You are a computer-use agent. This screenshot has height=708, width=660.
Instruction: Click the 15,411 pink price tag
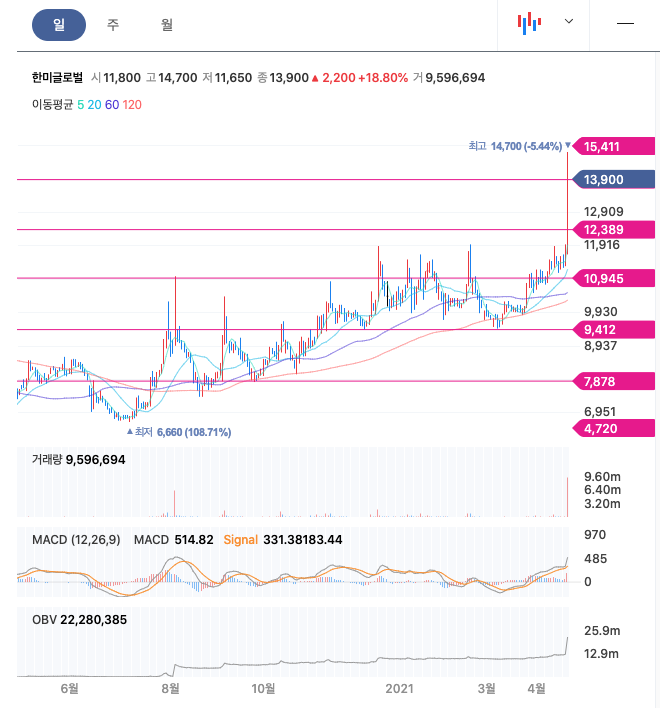click(x=614, y=146)
